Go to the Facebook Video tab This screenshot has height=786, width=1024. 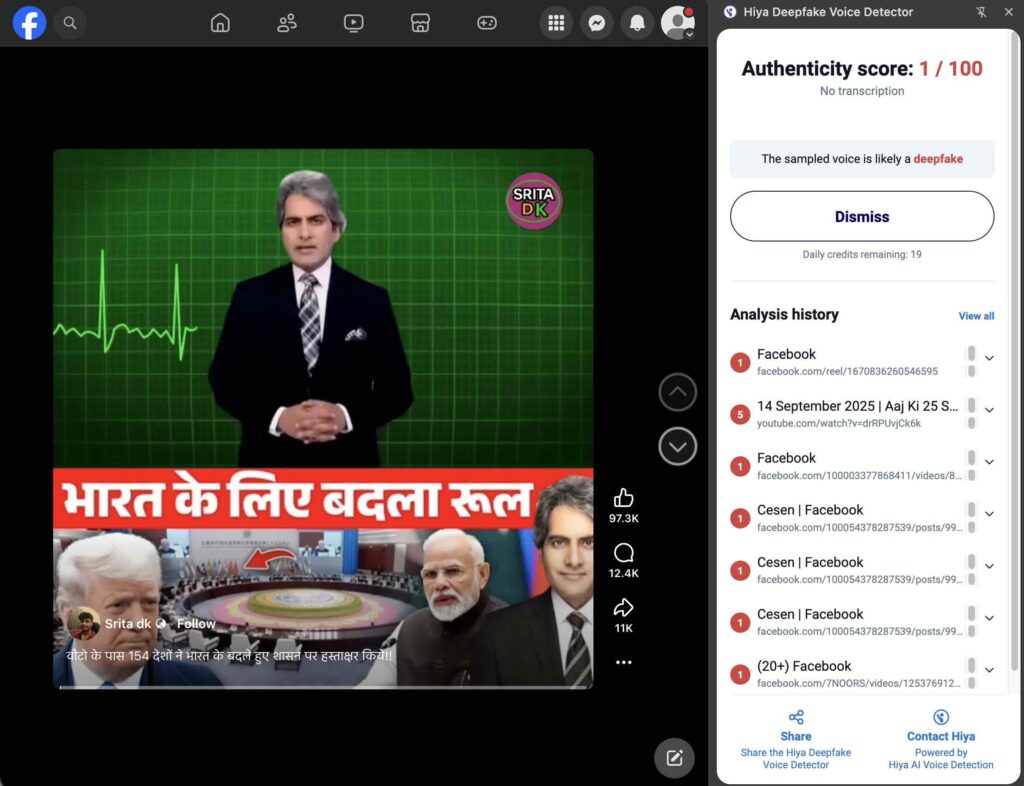[x=353, y=23]
